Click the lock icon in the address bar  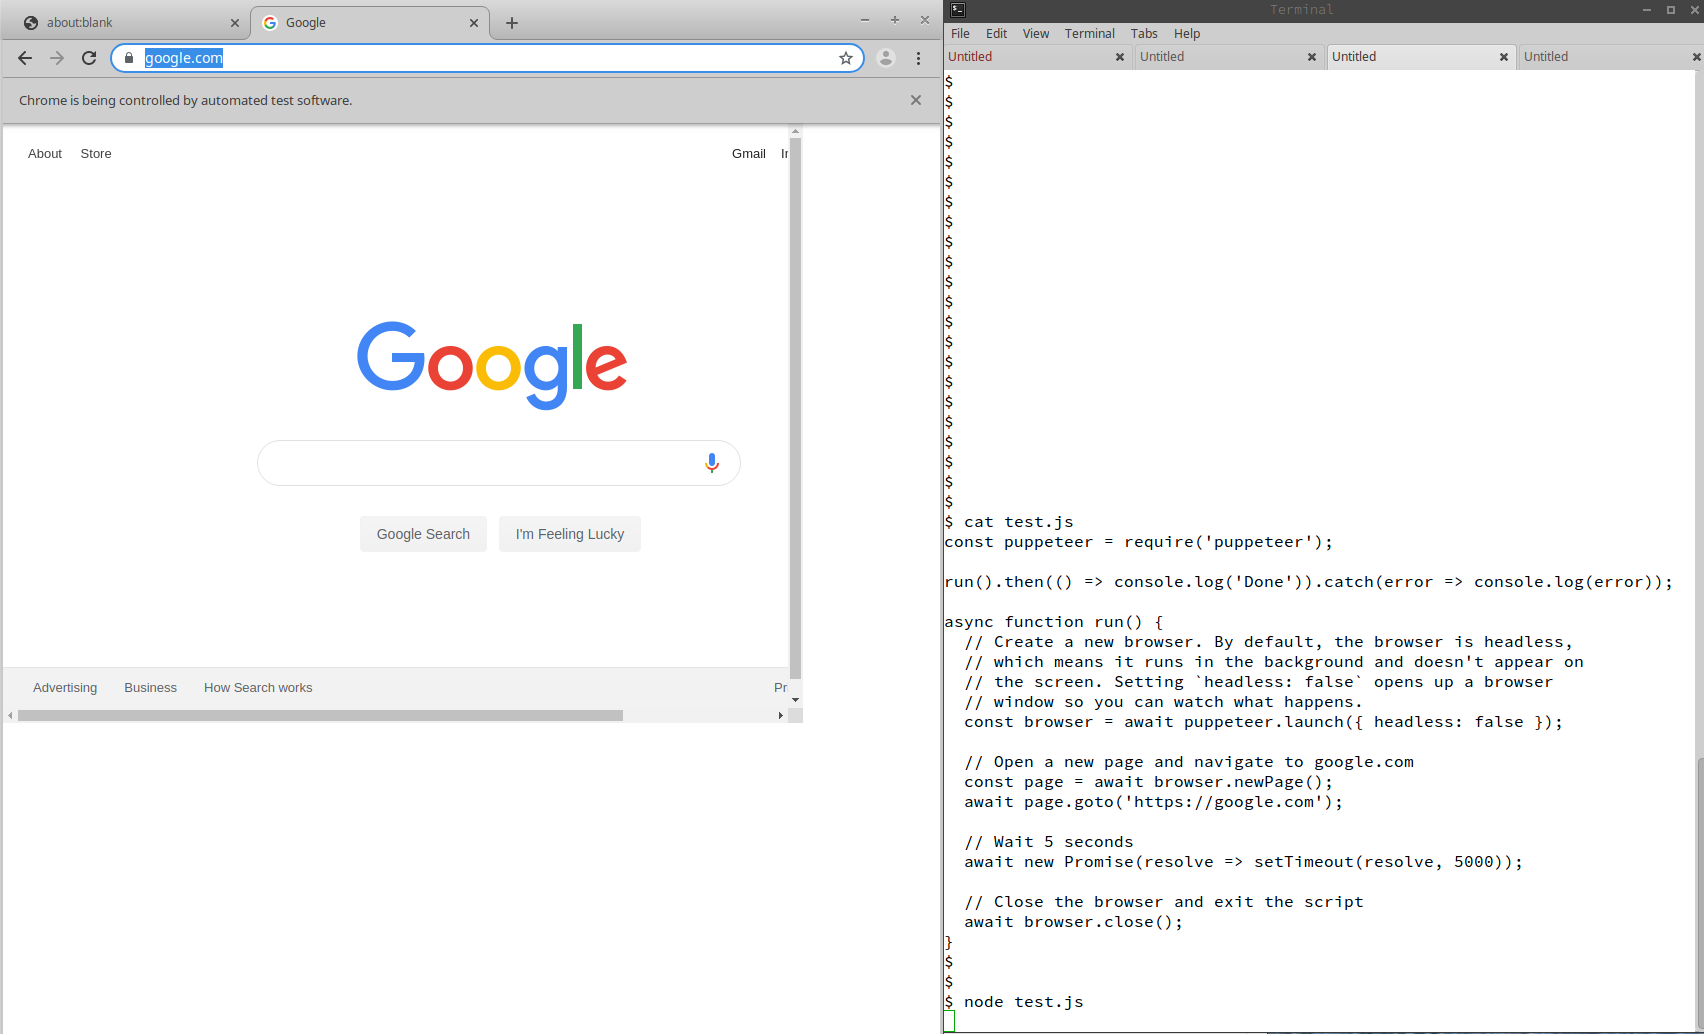(x=129, y=58)
